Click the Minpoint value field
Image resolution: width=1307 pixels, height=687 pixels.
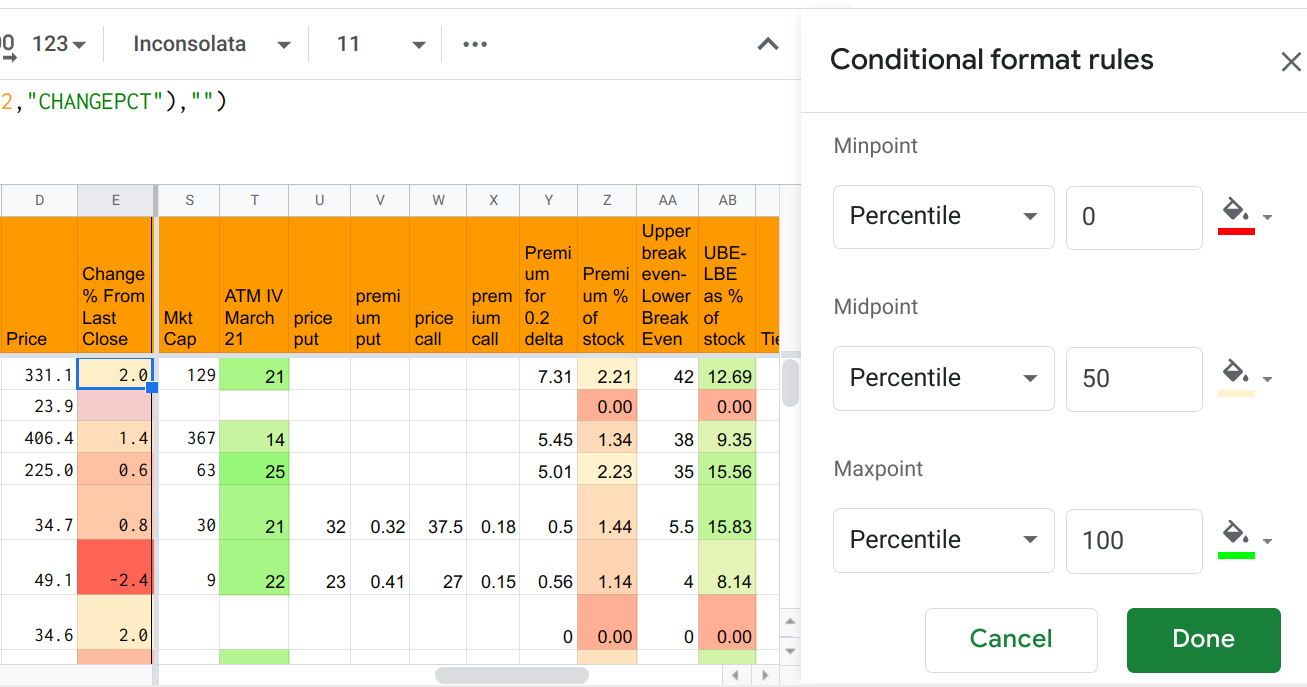point(1133,217)
